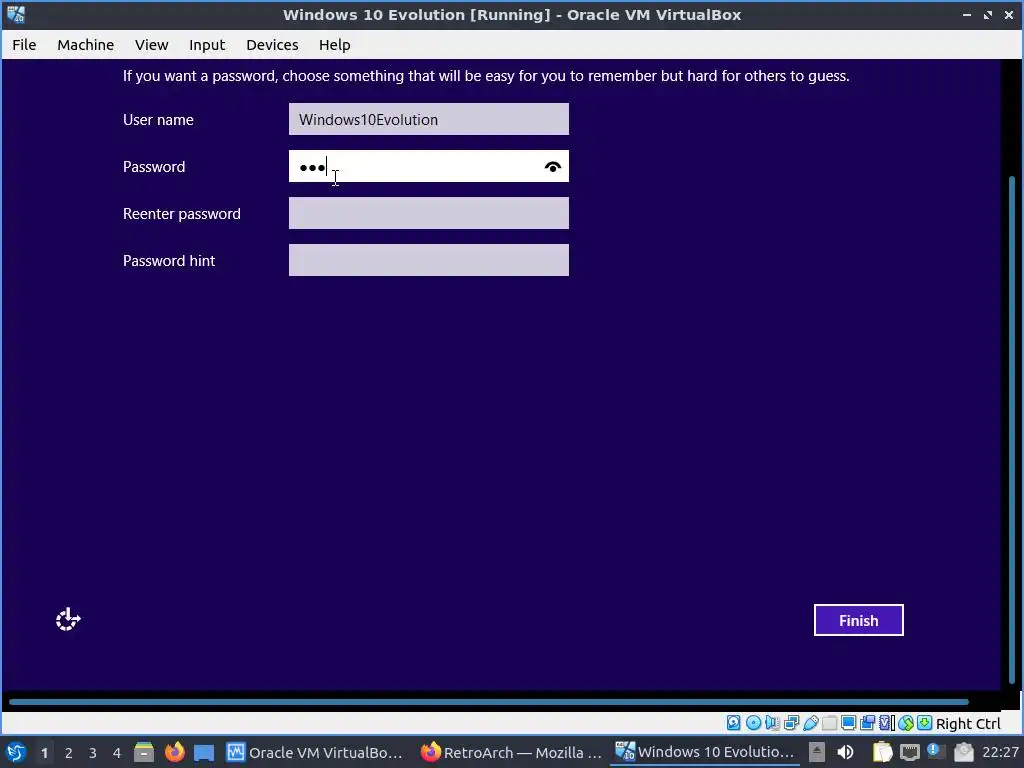Click the 22:27 clock
Screen dimensions: 1024x768
pyautogui.click(x=1000, y=752)
